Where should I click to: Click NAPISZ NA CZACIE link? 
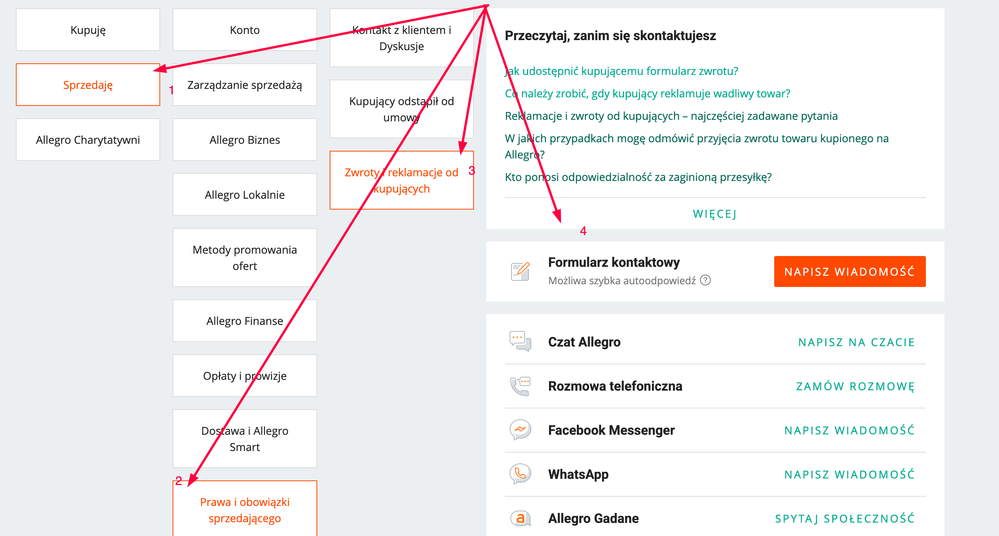click(x=856, y=342)
